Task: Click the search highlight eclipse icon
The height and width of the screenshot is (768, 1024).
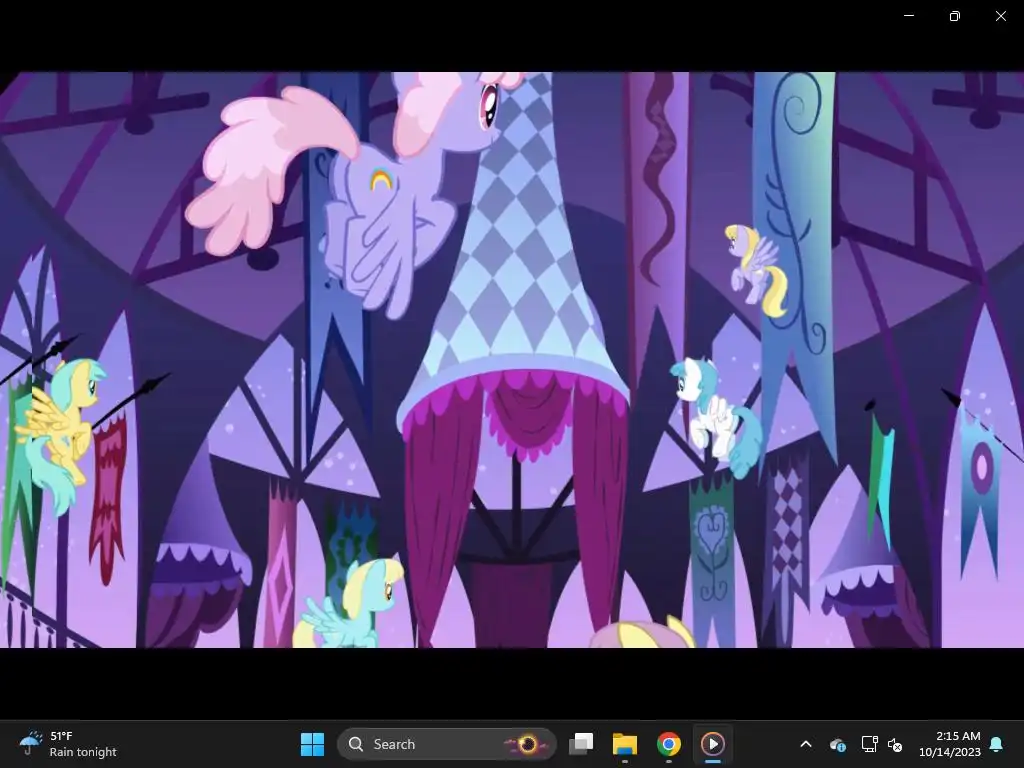Action: pyautogui.click(x=526, y=744)
